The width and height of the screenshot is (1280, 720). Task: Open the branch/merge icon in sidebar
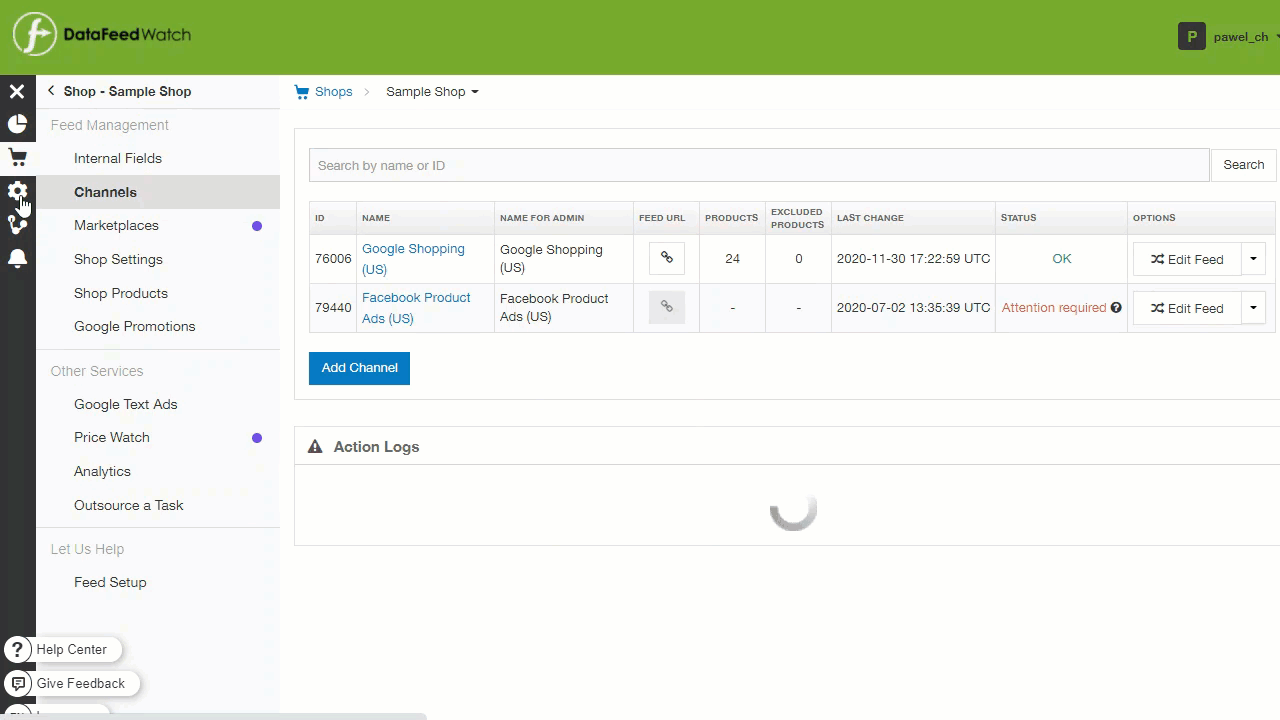point(17,225)
